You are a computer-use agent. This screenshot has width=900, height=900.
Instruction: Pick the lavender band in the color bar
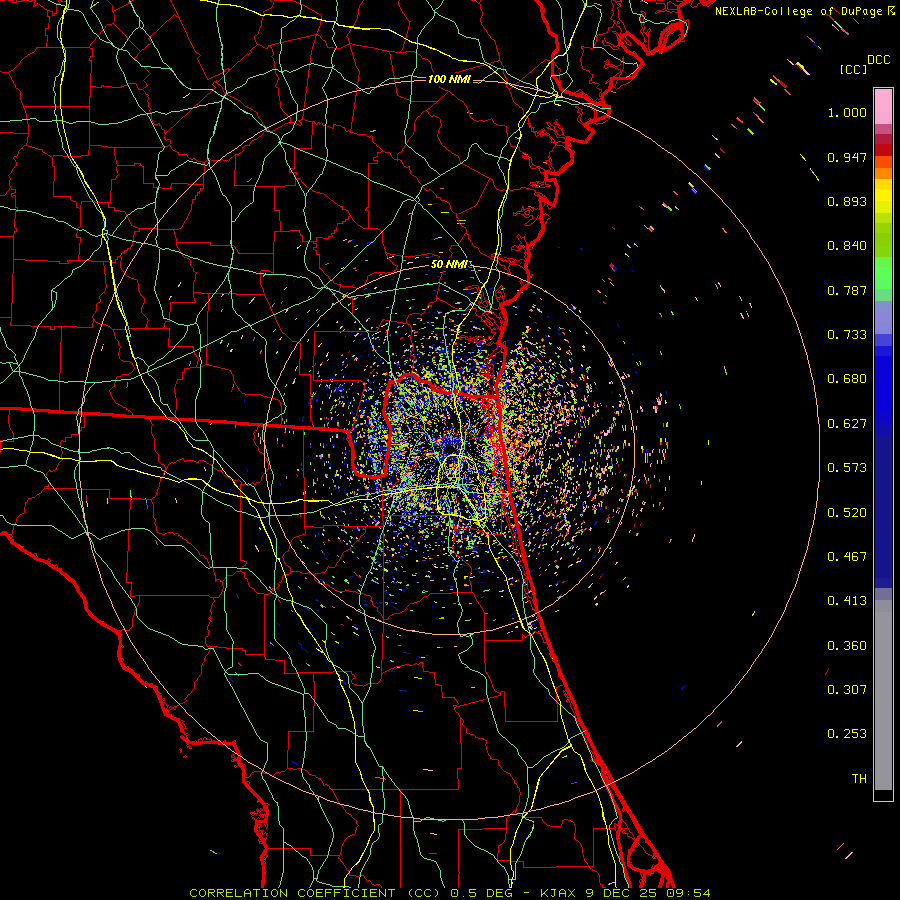click(x=883, y=317)
